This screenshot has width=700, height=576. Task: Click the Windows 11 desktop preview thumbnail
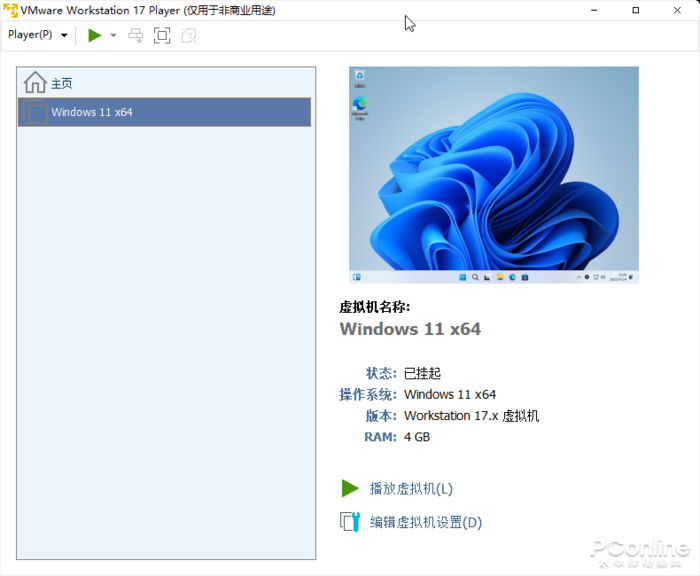tap(493, 175)
